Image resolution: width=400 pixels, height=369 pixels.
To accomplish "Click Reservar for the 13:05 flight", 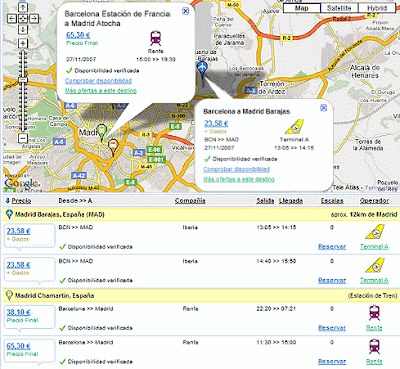I will point(332,247).
